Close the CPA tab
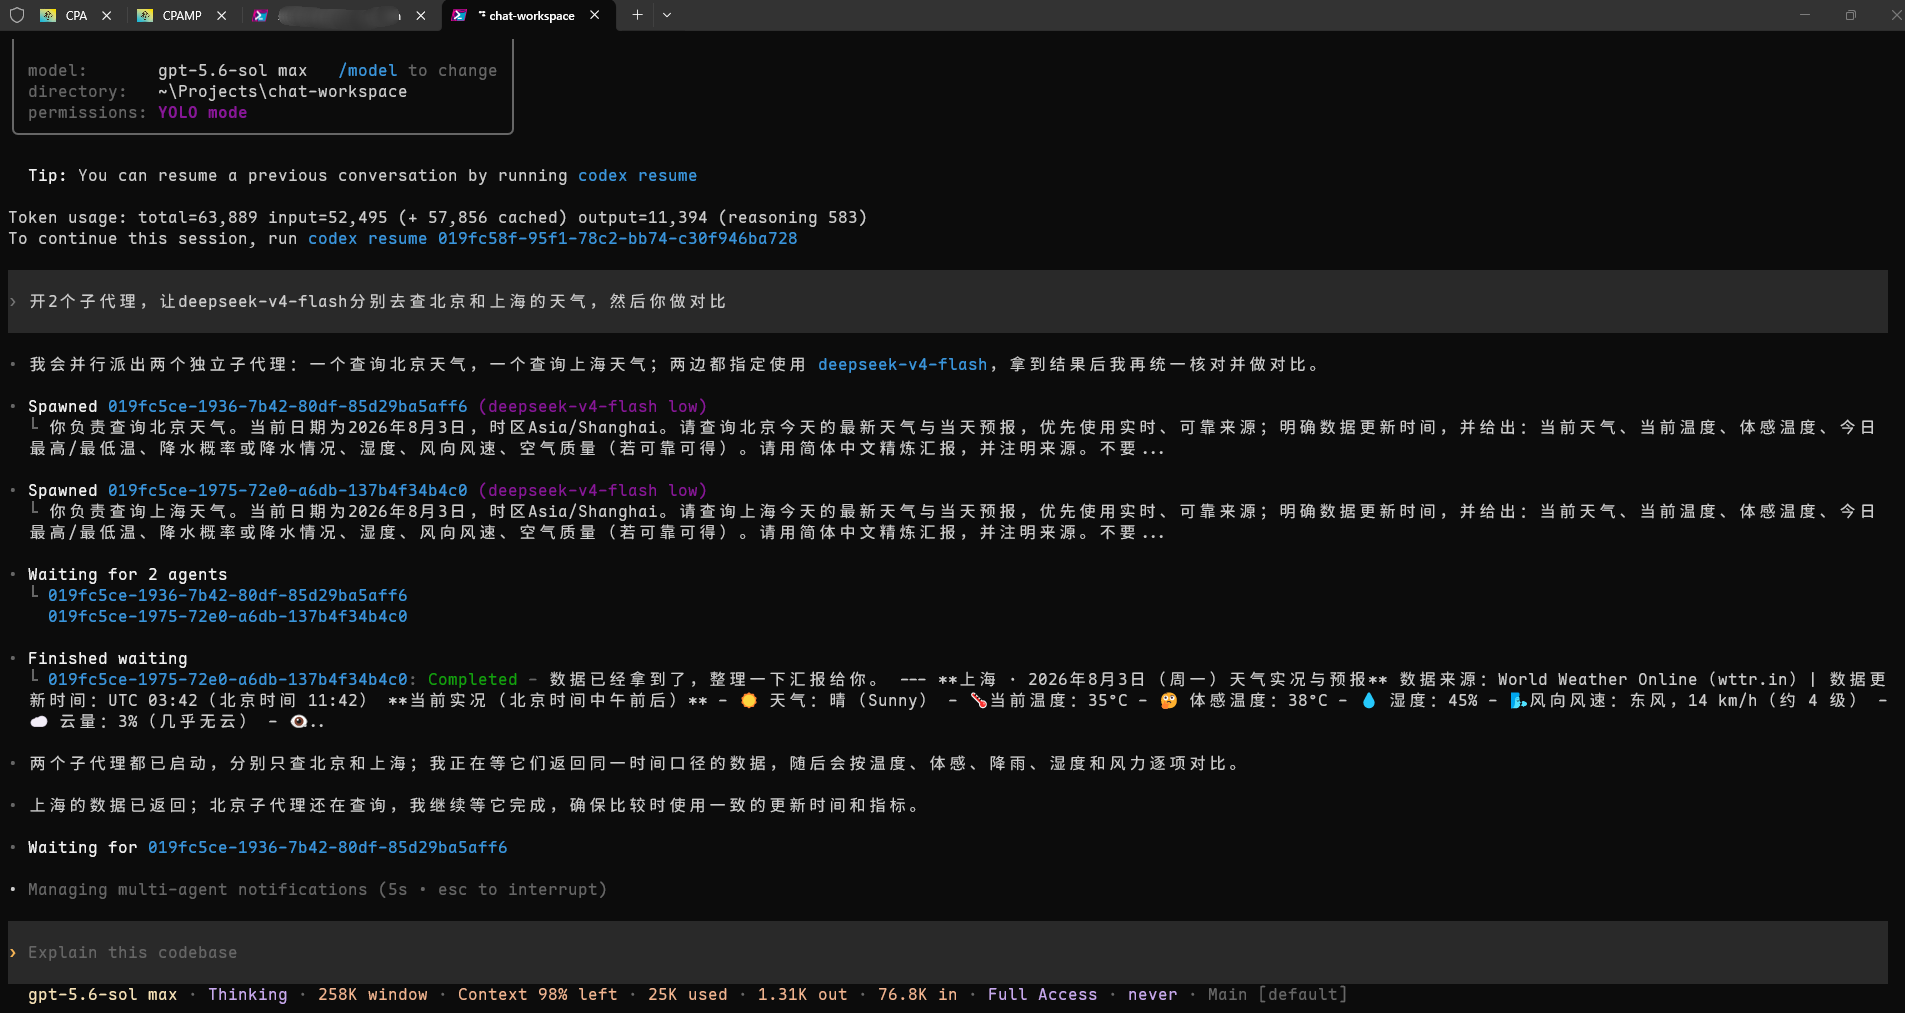Image resolution: width=1905 pixels, height=1013 pixels. (107, 15)
